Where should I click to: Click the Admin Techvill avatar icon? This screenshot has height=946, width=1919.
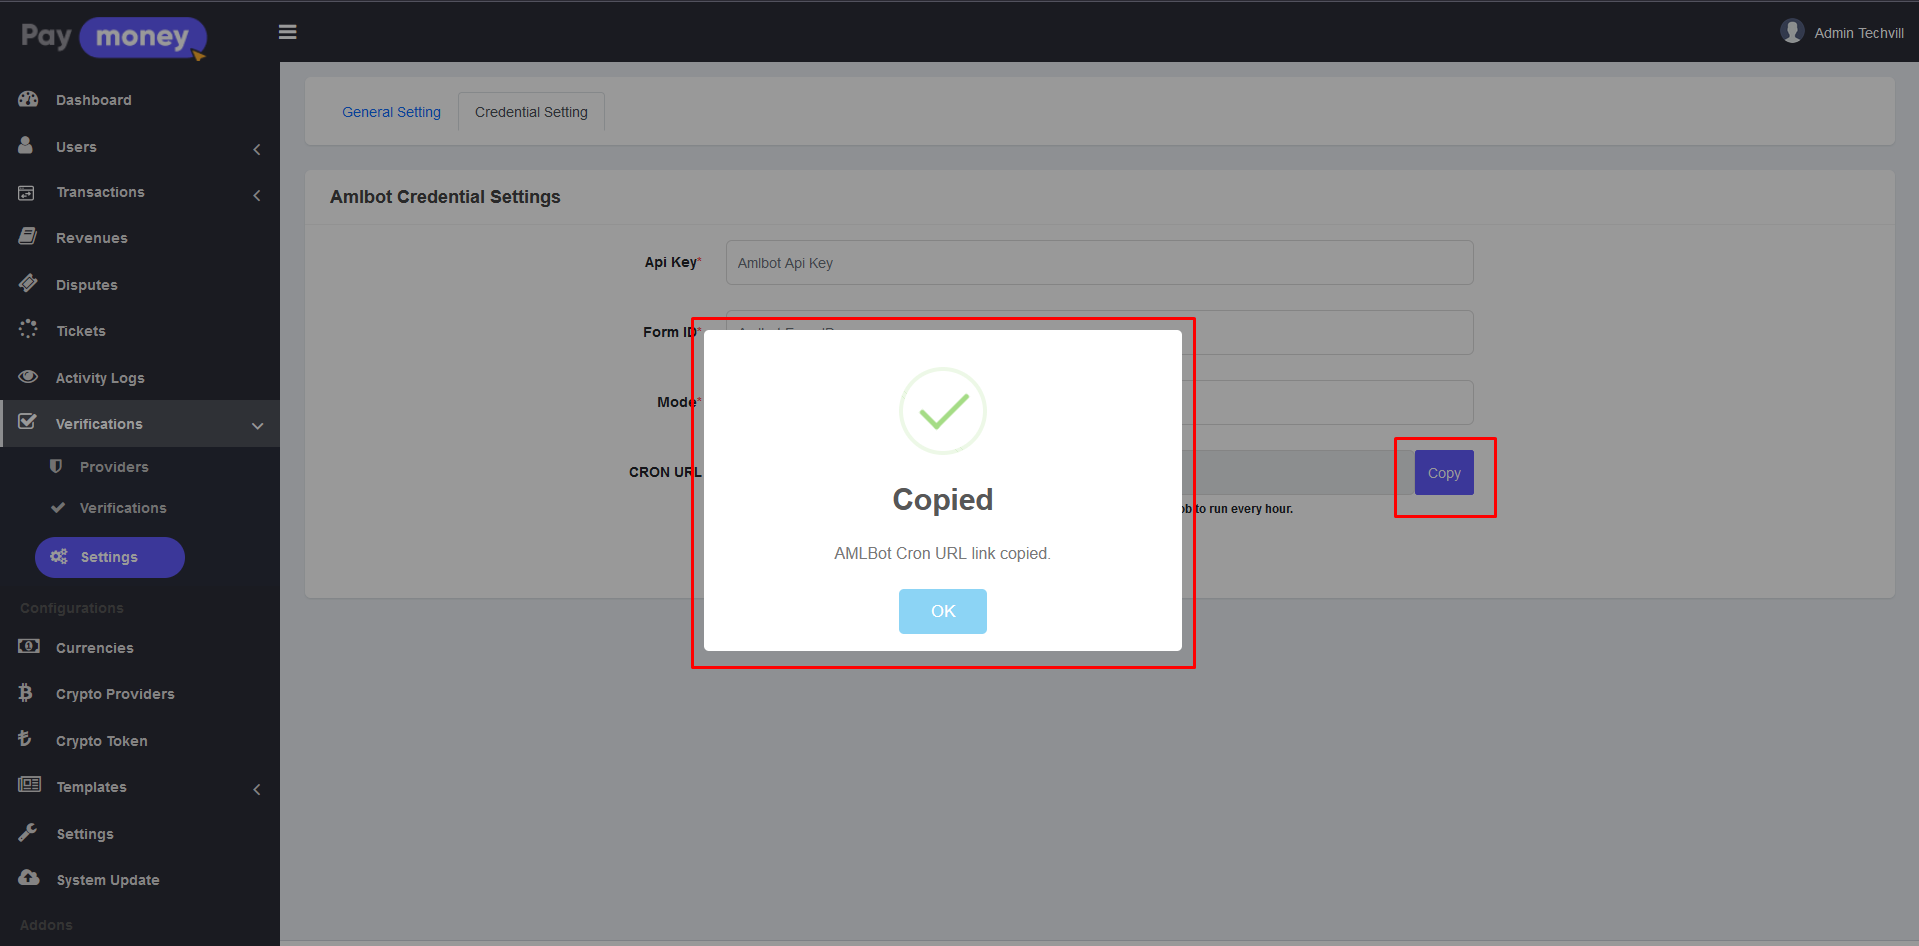tap(1791, 32)
